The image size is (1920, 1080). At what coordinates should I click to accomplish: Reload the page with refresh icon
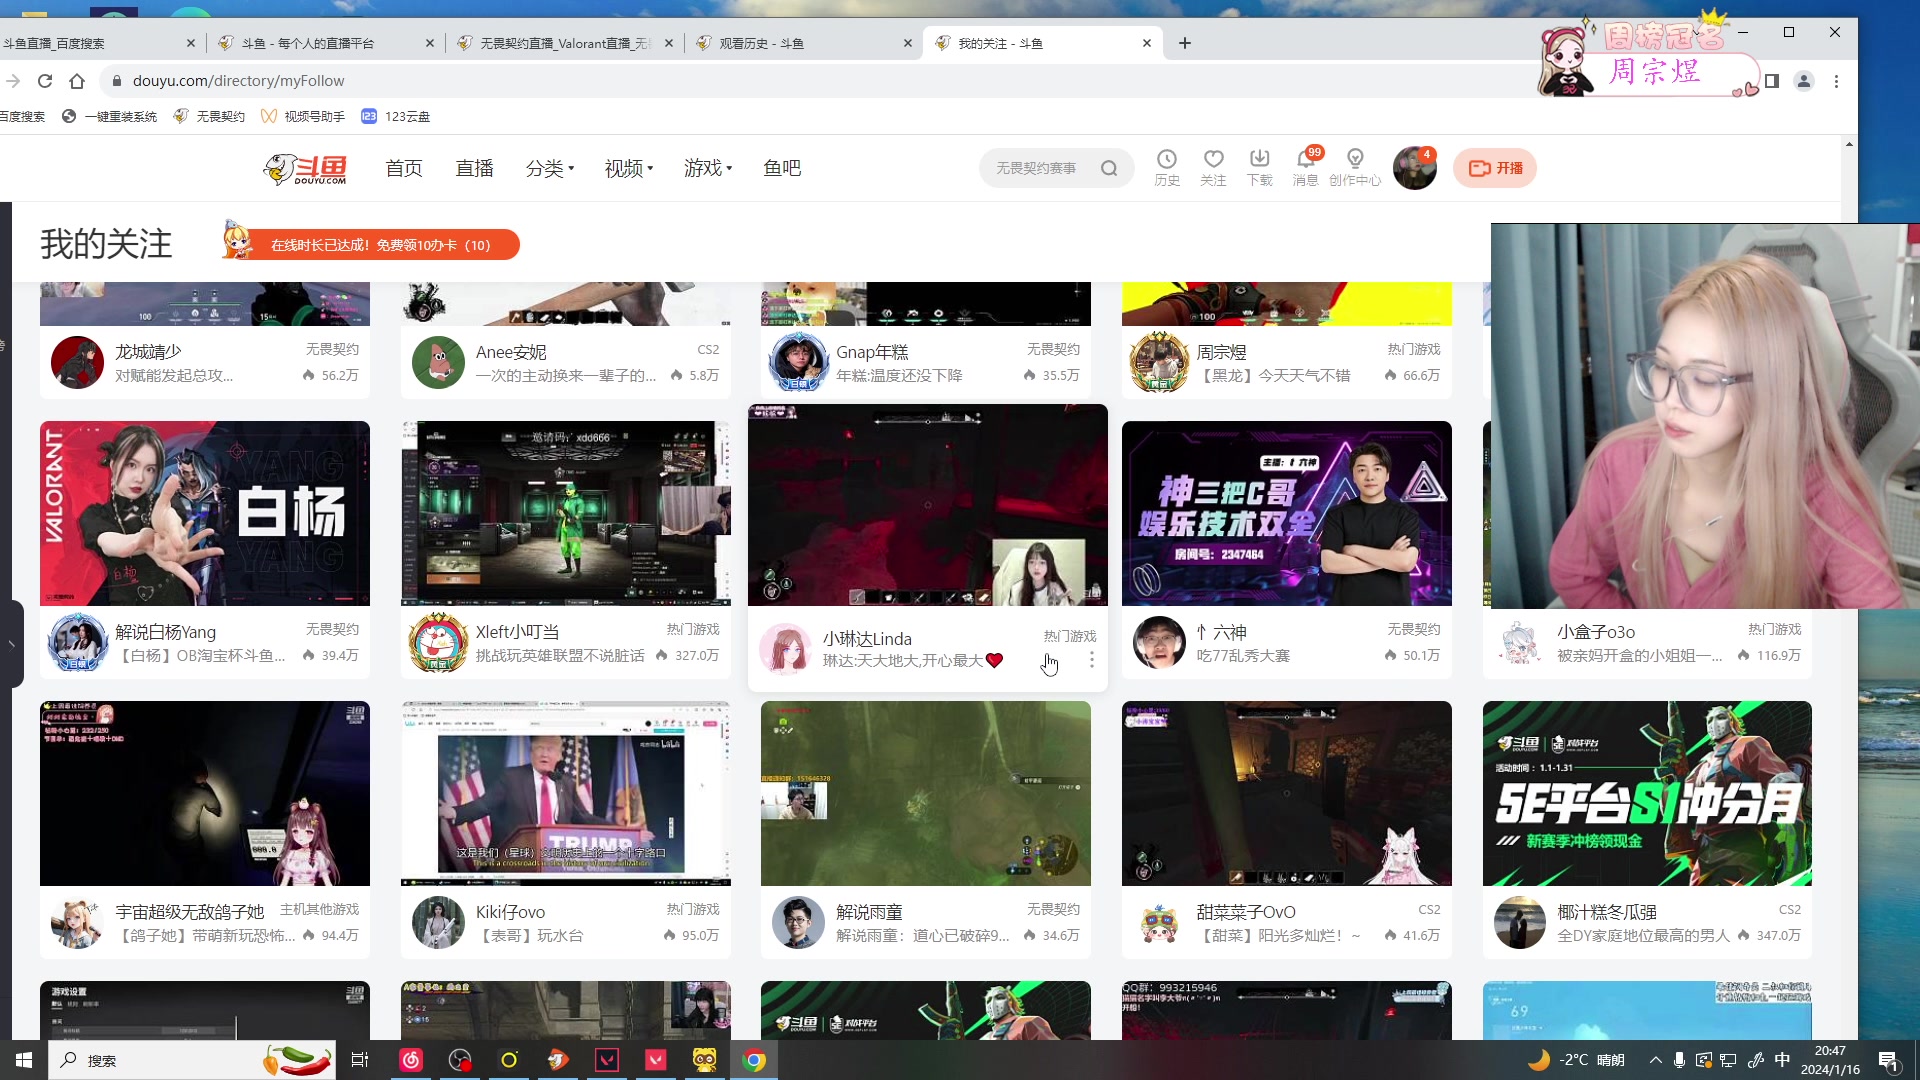tap(45, 81)
